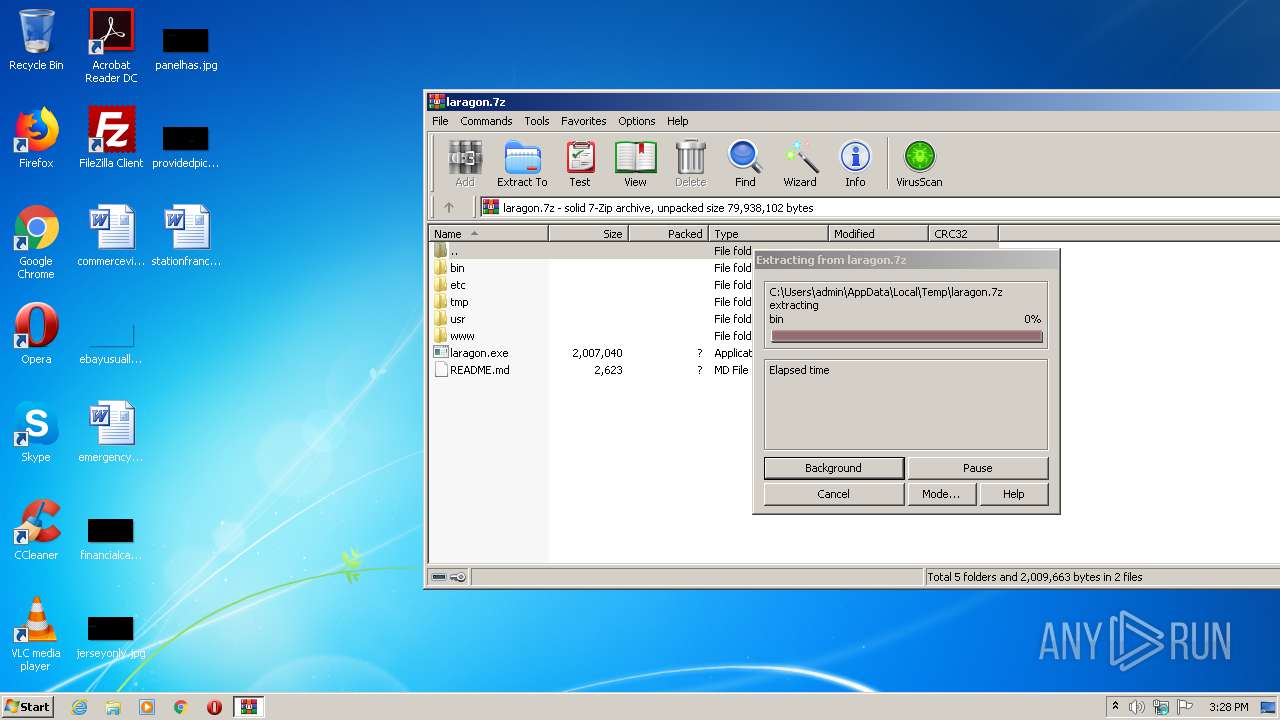Viewport: 1280px width, 720px height.
Task: Open the Commands menu
Action: coord(486,121)
